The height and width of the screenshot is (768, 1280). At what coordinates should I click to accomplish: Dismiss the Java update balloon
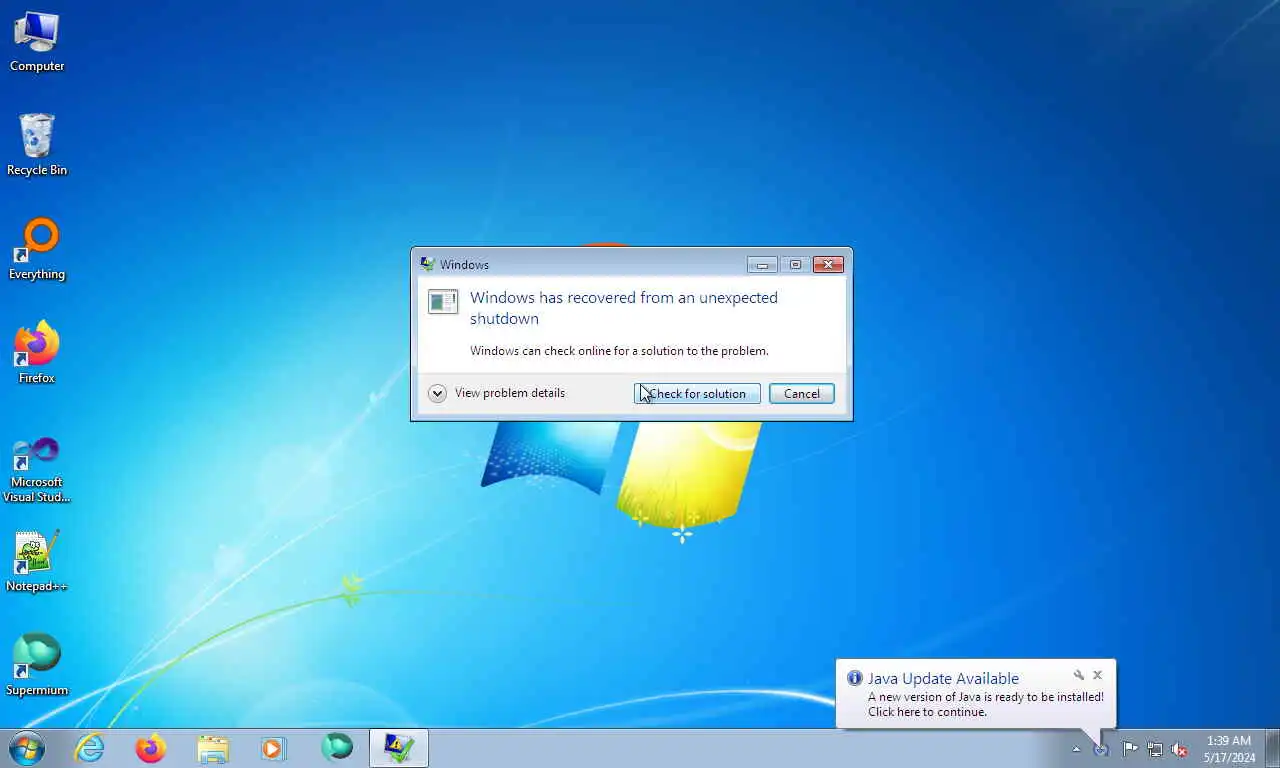click(x=1097, y=675)
